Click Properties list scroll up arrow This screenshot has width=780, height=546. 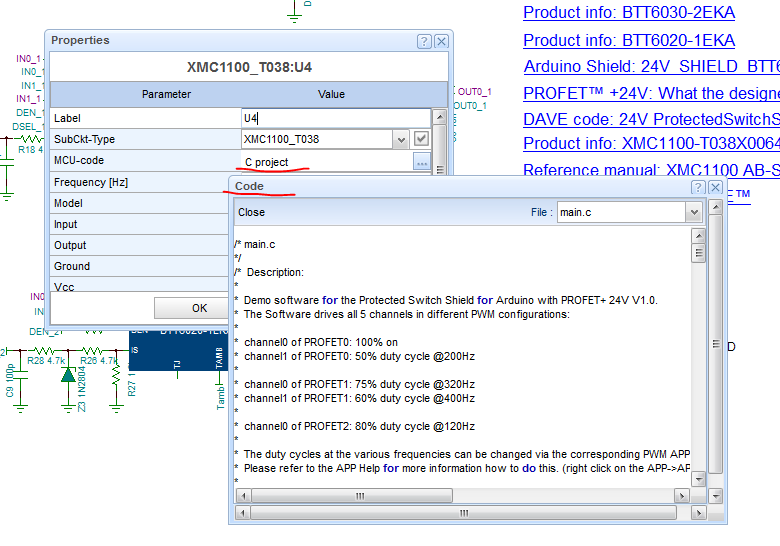point(439,117)
